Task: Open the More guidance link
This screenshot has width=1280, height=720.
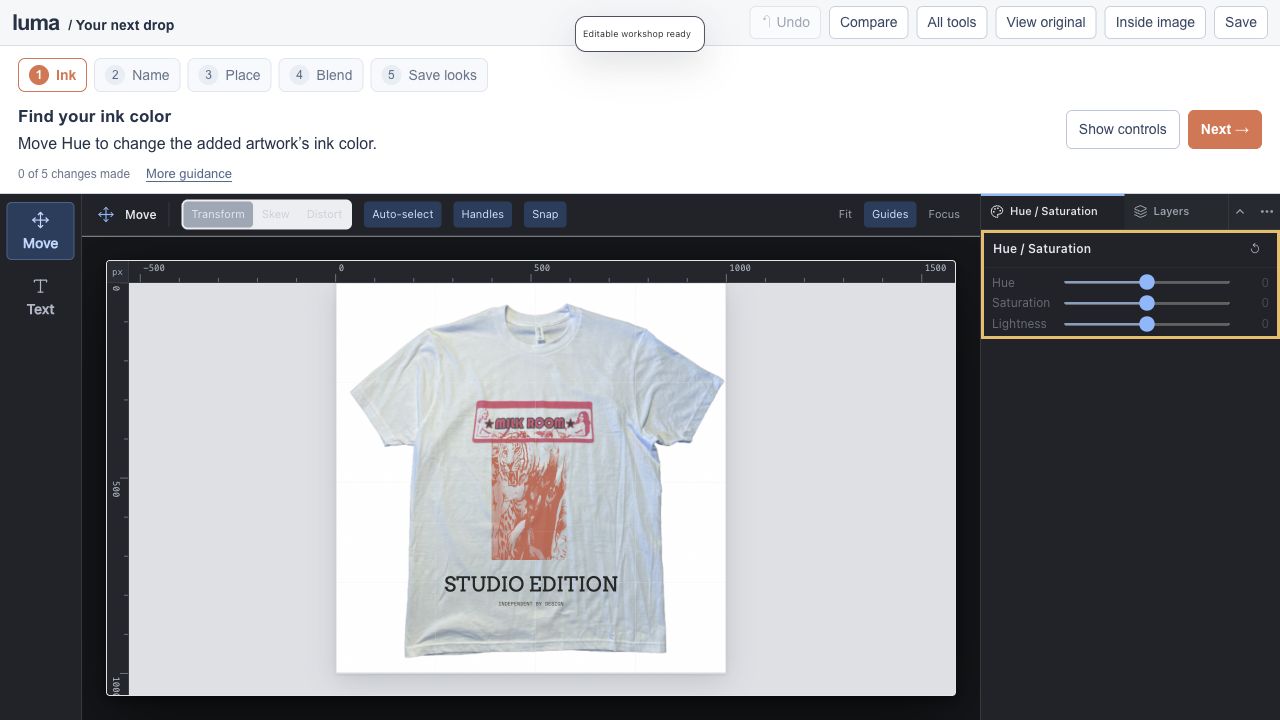Action: tap(189, 174)
